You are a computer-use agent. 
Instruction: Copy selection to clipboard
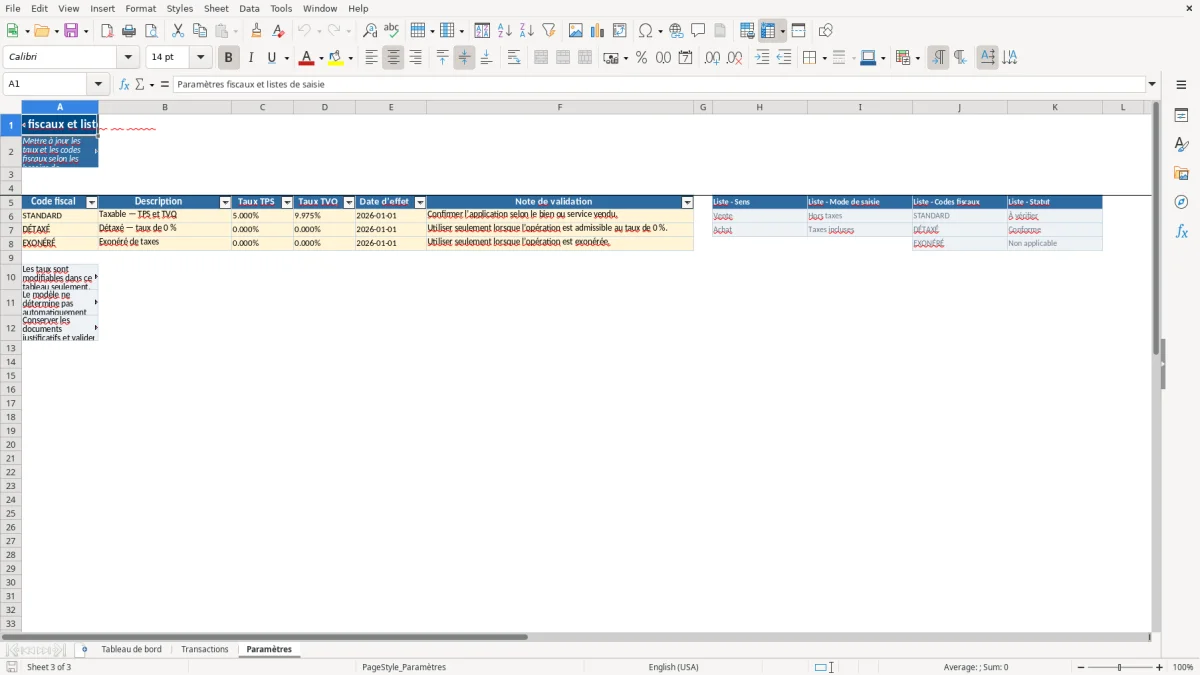click(x=200, y=31)
